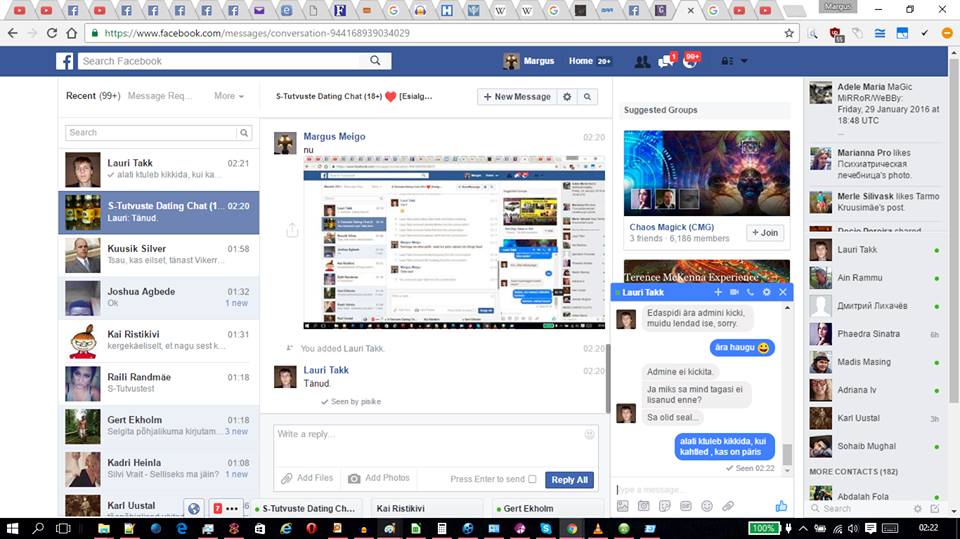
Task: Open notifications globe icon with 99+ badge
Action: [x=690, y=61]
